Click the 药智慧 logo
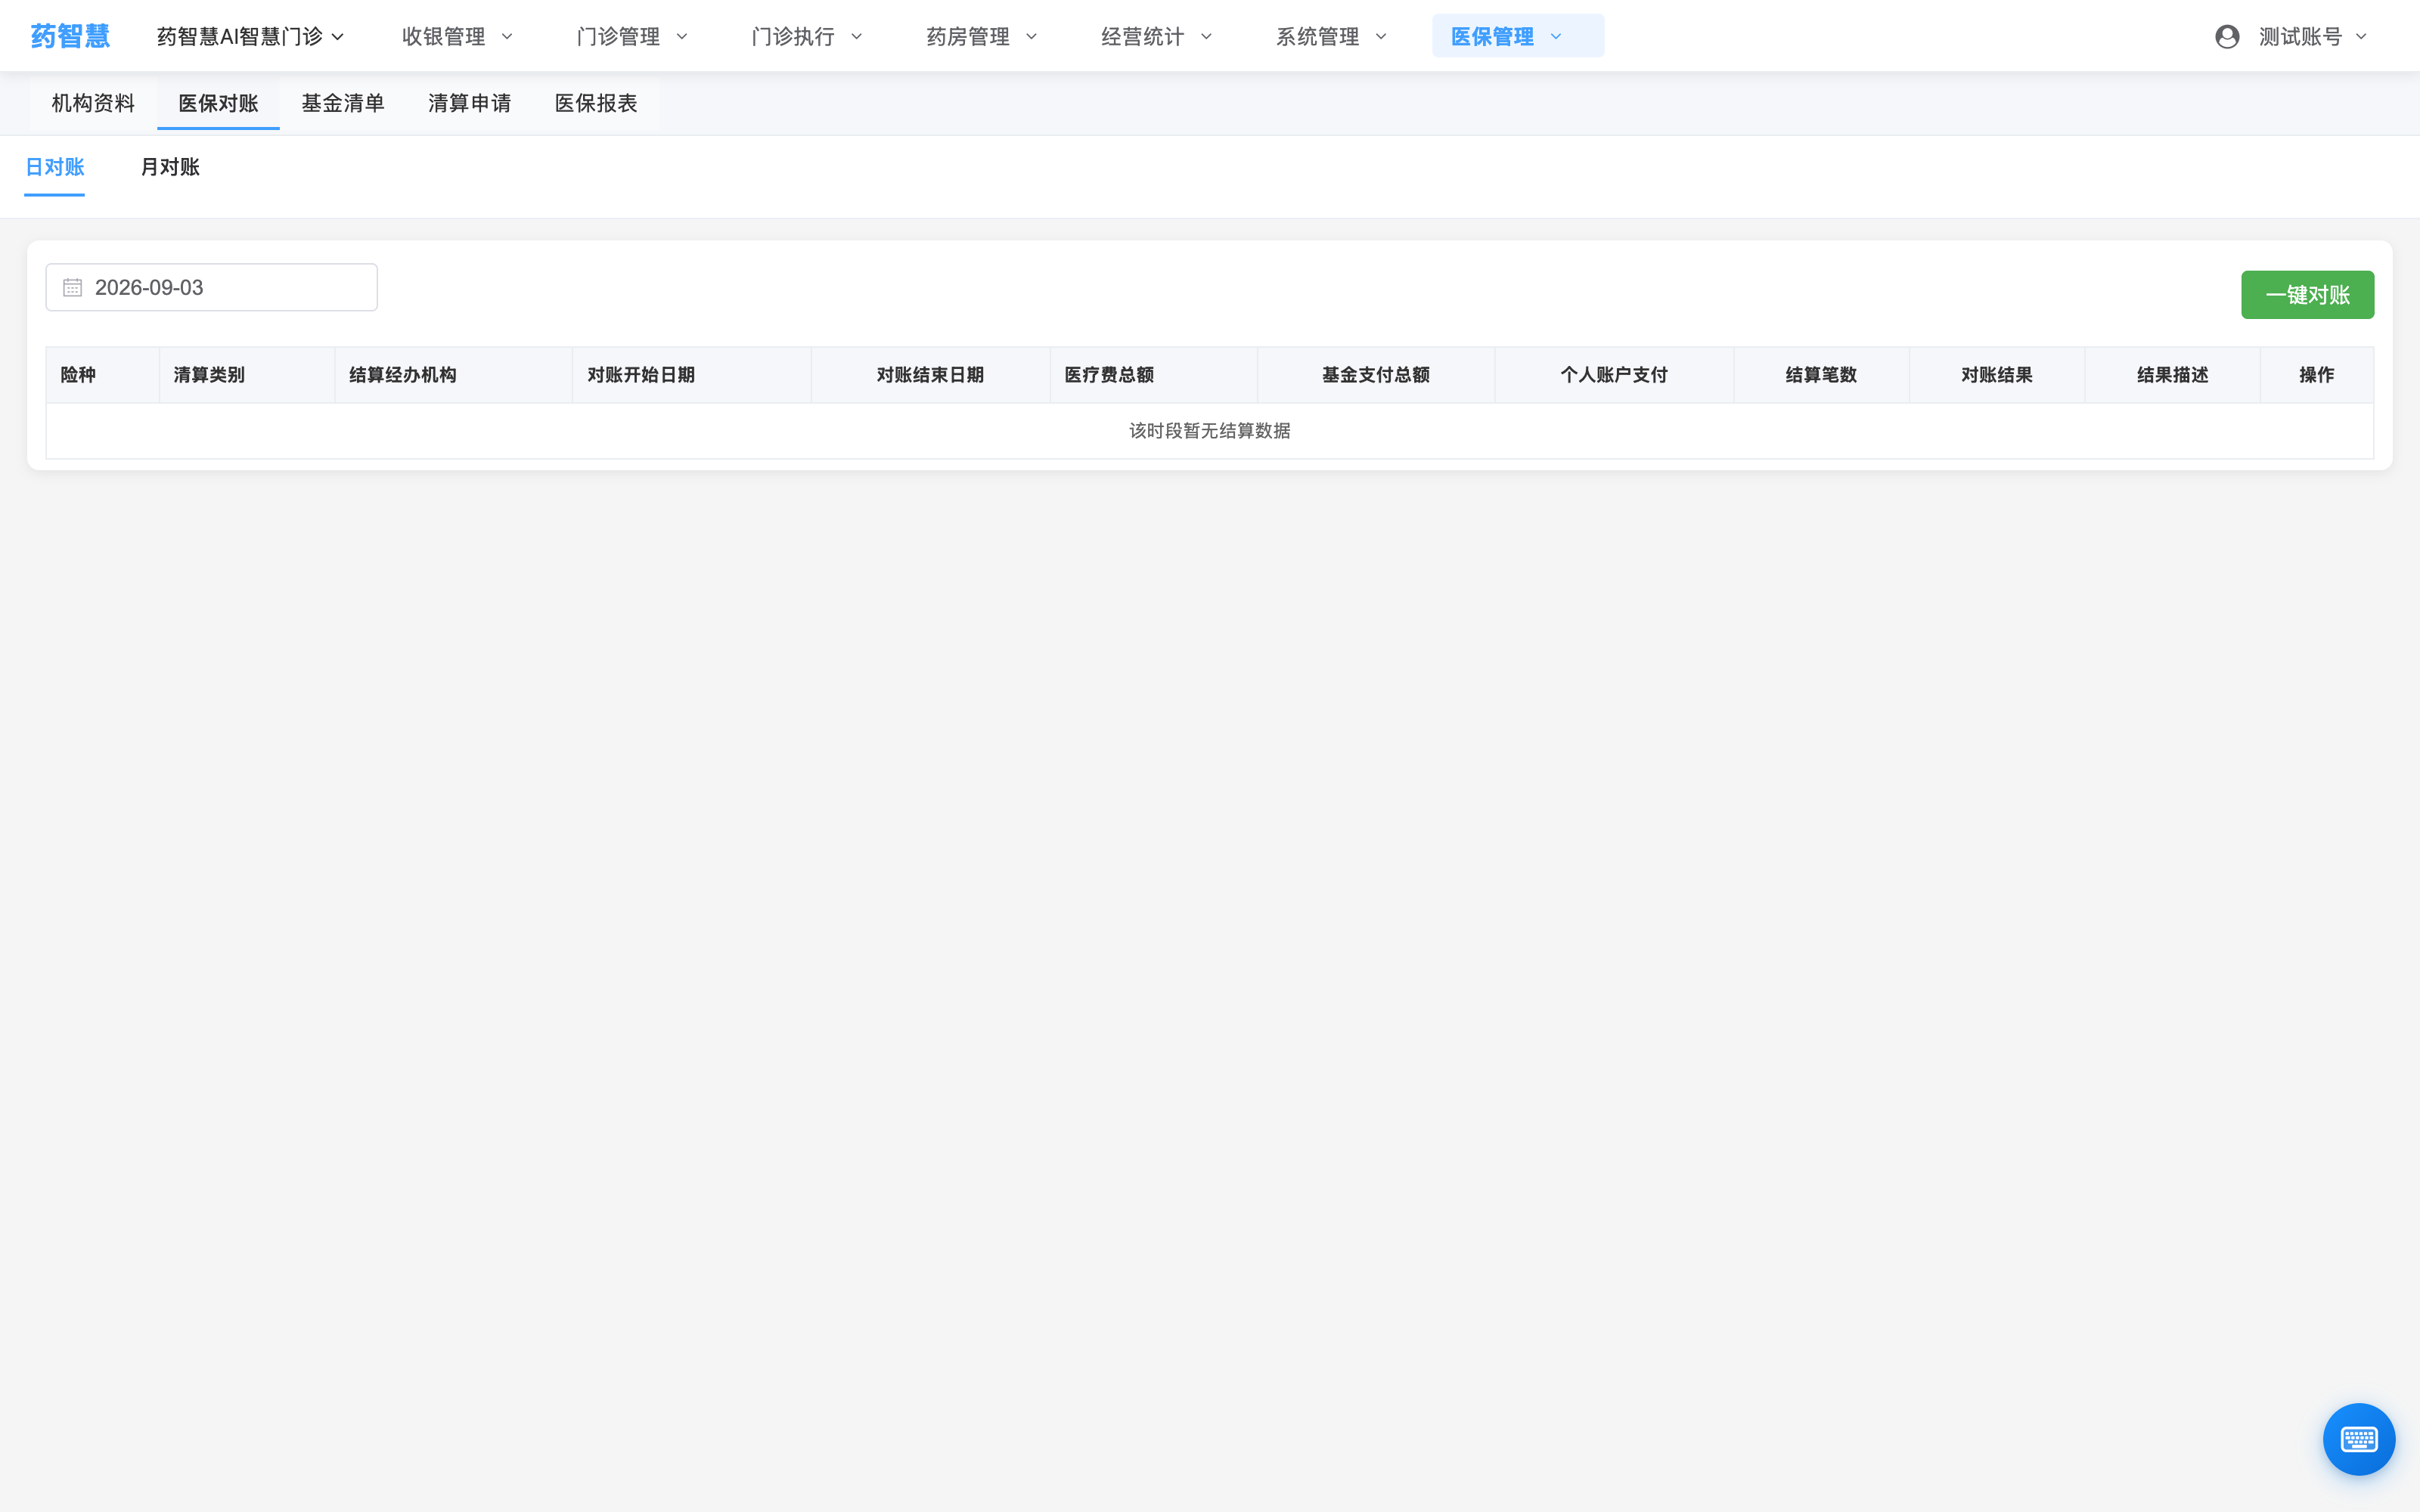The width and height of the screenshot is (2420, 1512). pos(70,36)
